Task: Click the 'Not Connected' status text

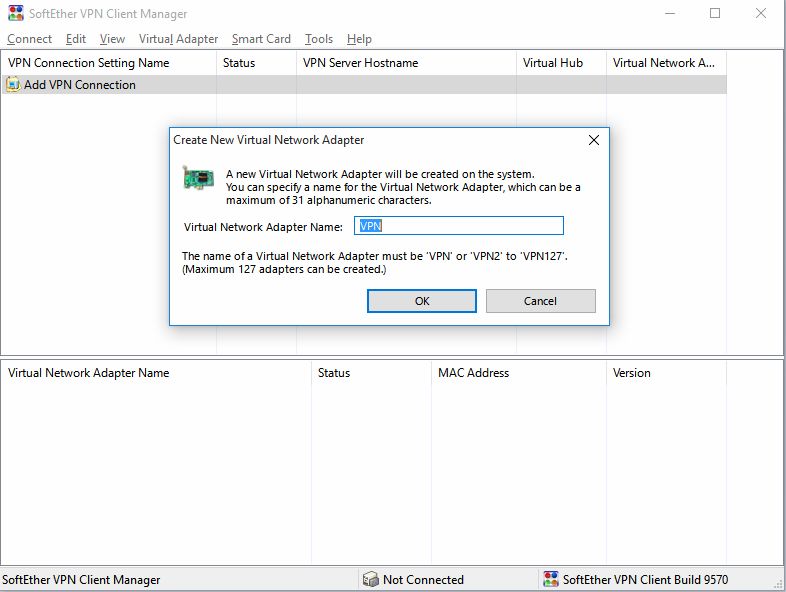Action: point(423,579)
